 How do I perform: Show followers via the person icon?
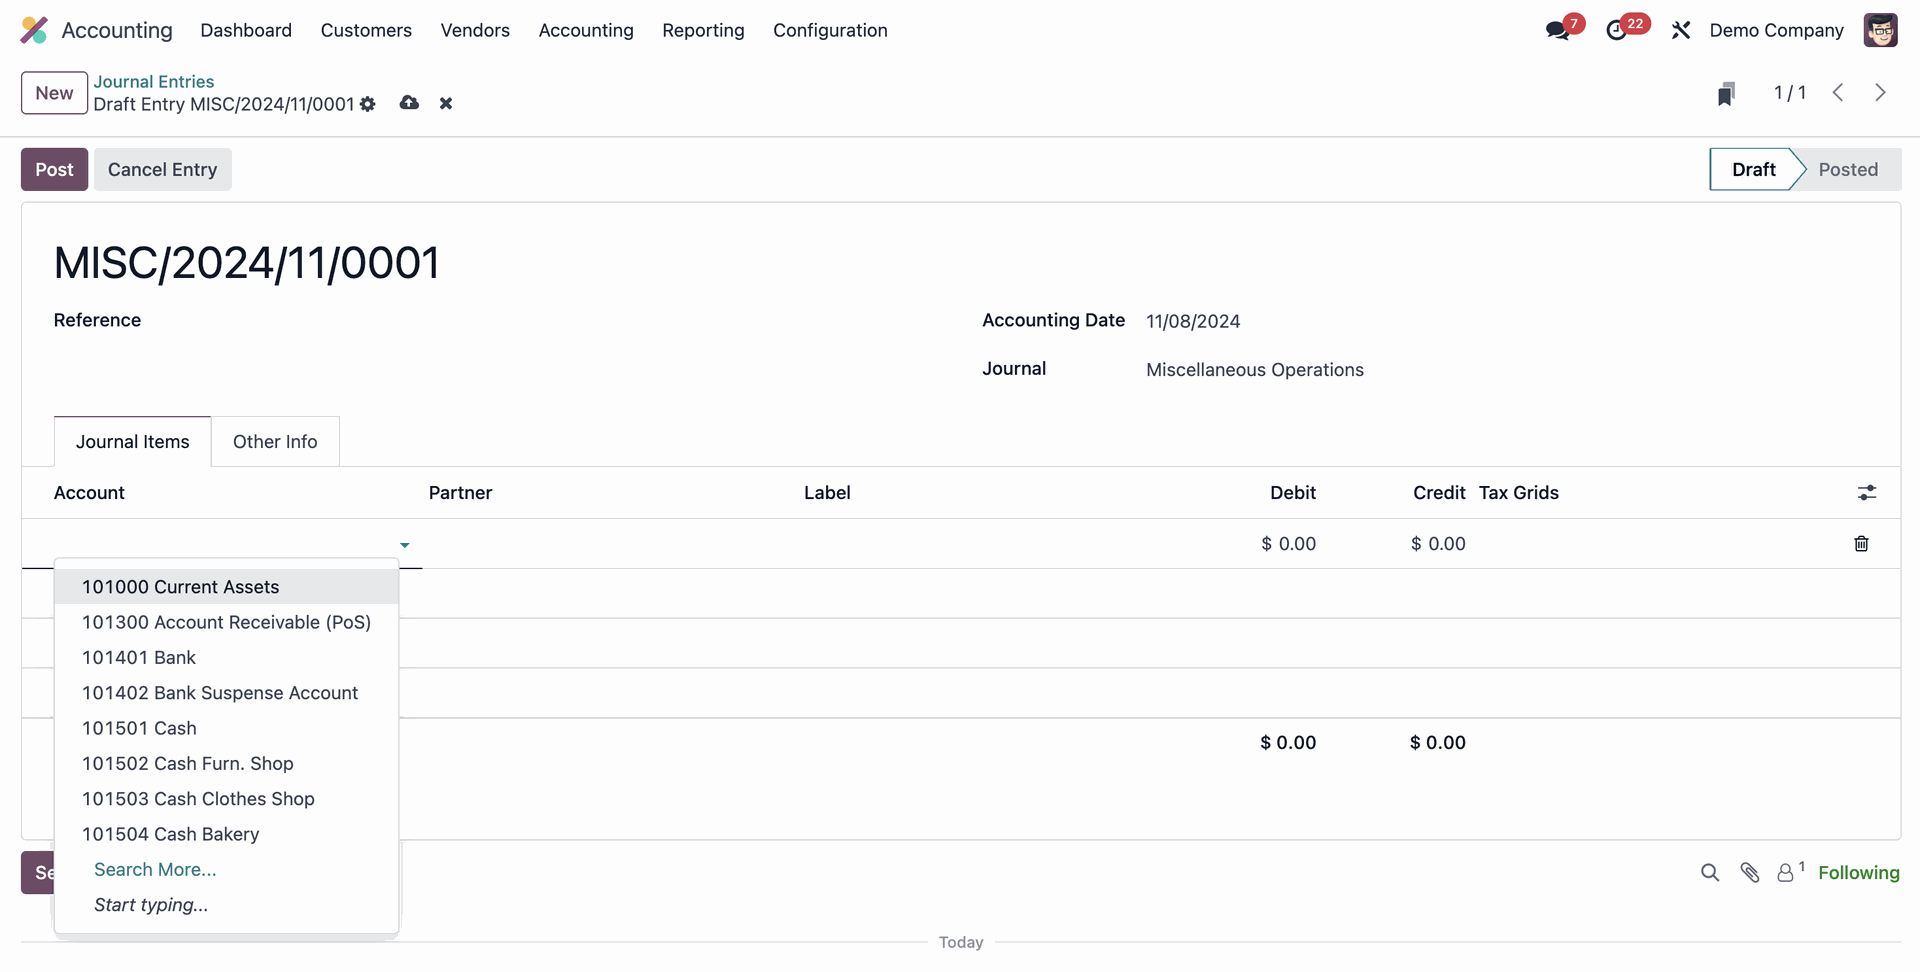(x=1788, y=872)
